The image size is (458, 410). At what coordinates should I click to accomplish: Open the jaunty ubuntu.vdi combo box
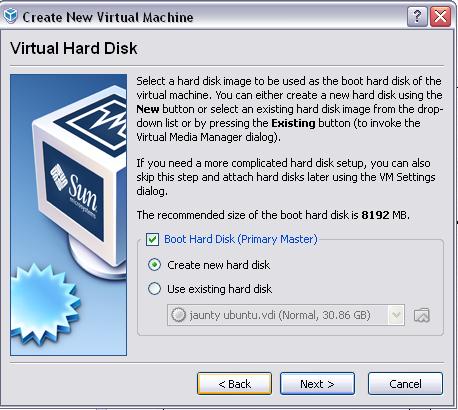tap(286, 315)
